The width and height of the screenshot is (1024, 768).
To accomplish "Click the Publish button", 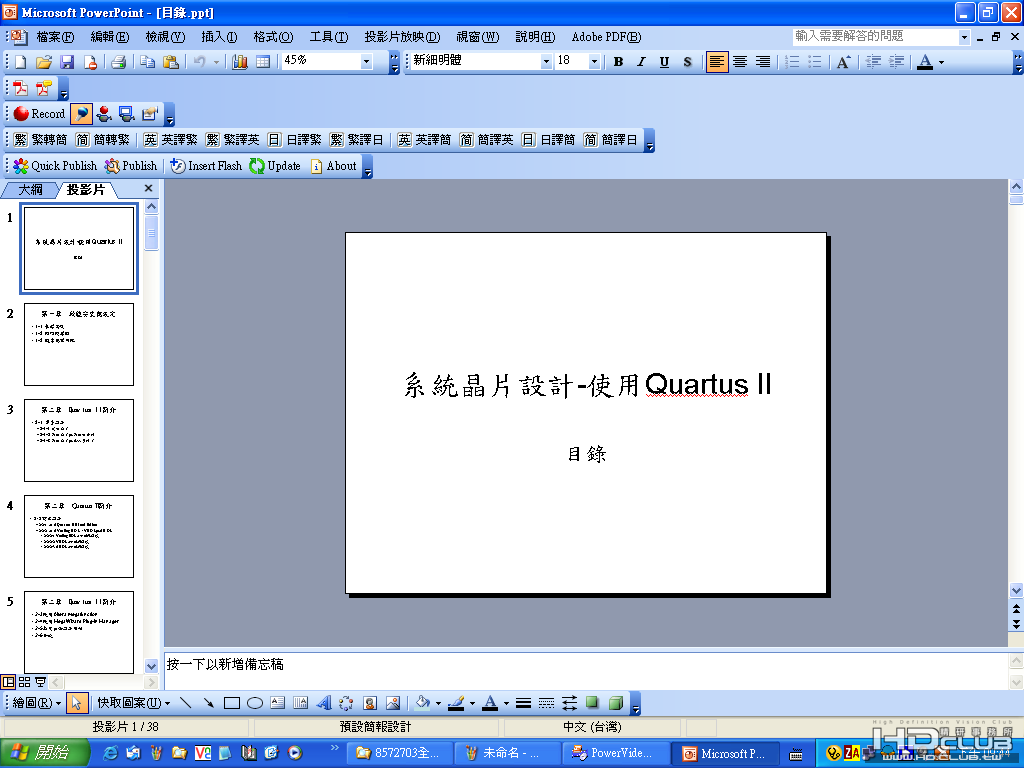I will point(131,166).
